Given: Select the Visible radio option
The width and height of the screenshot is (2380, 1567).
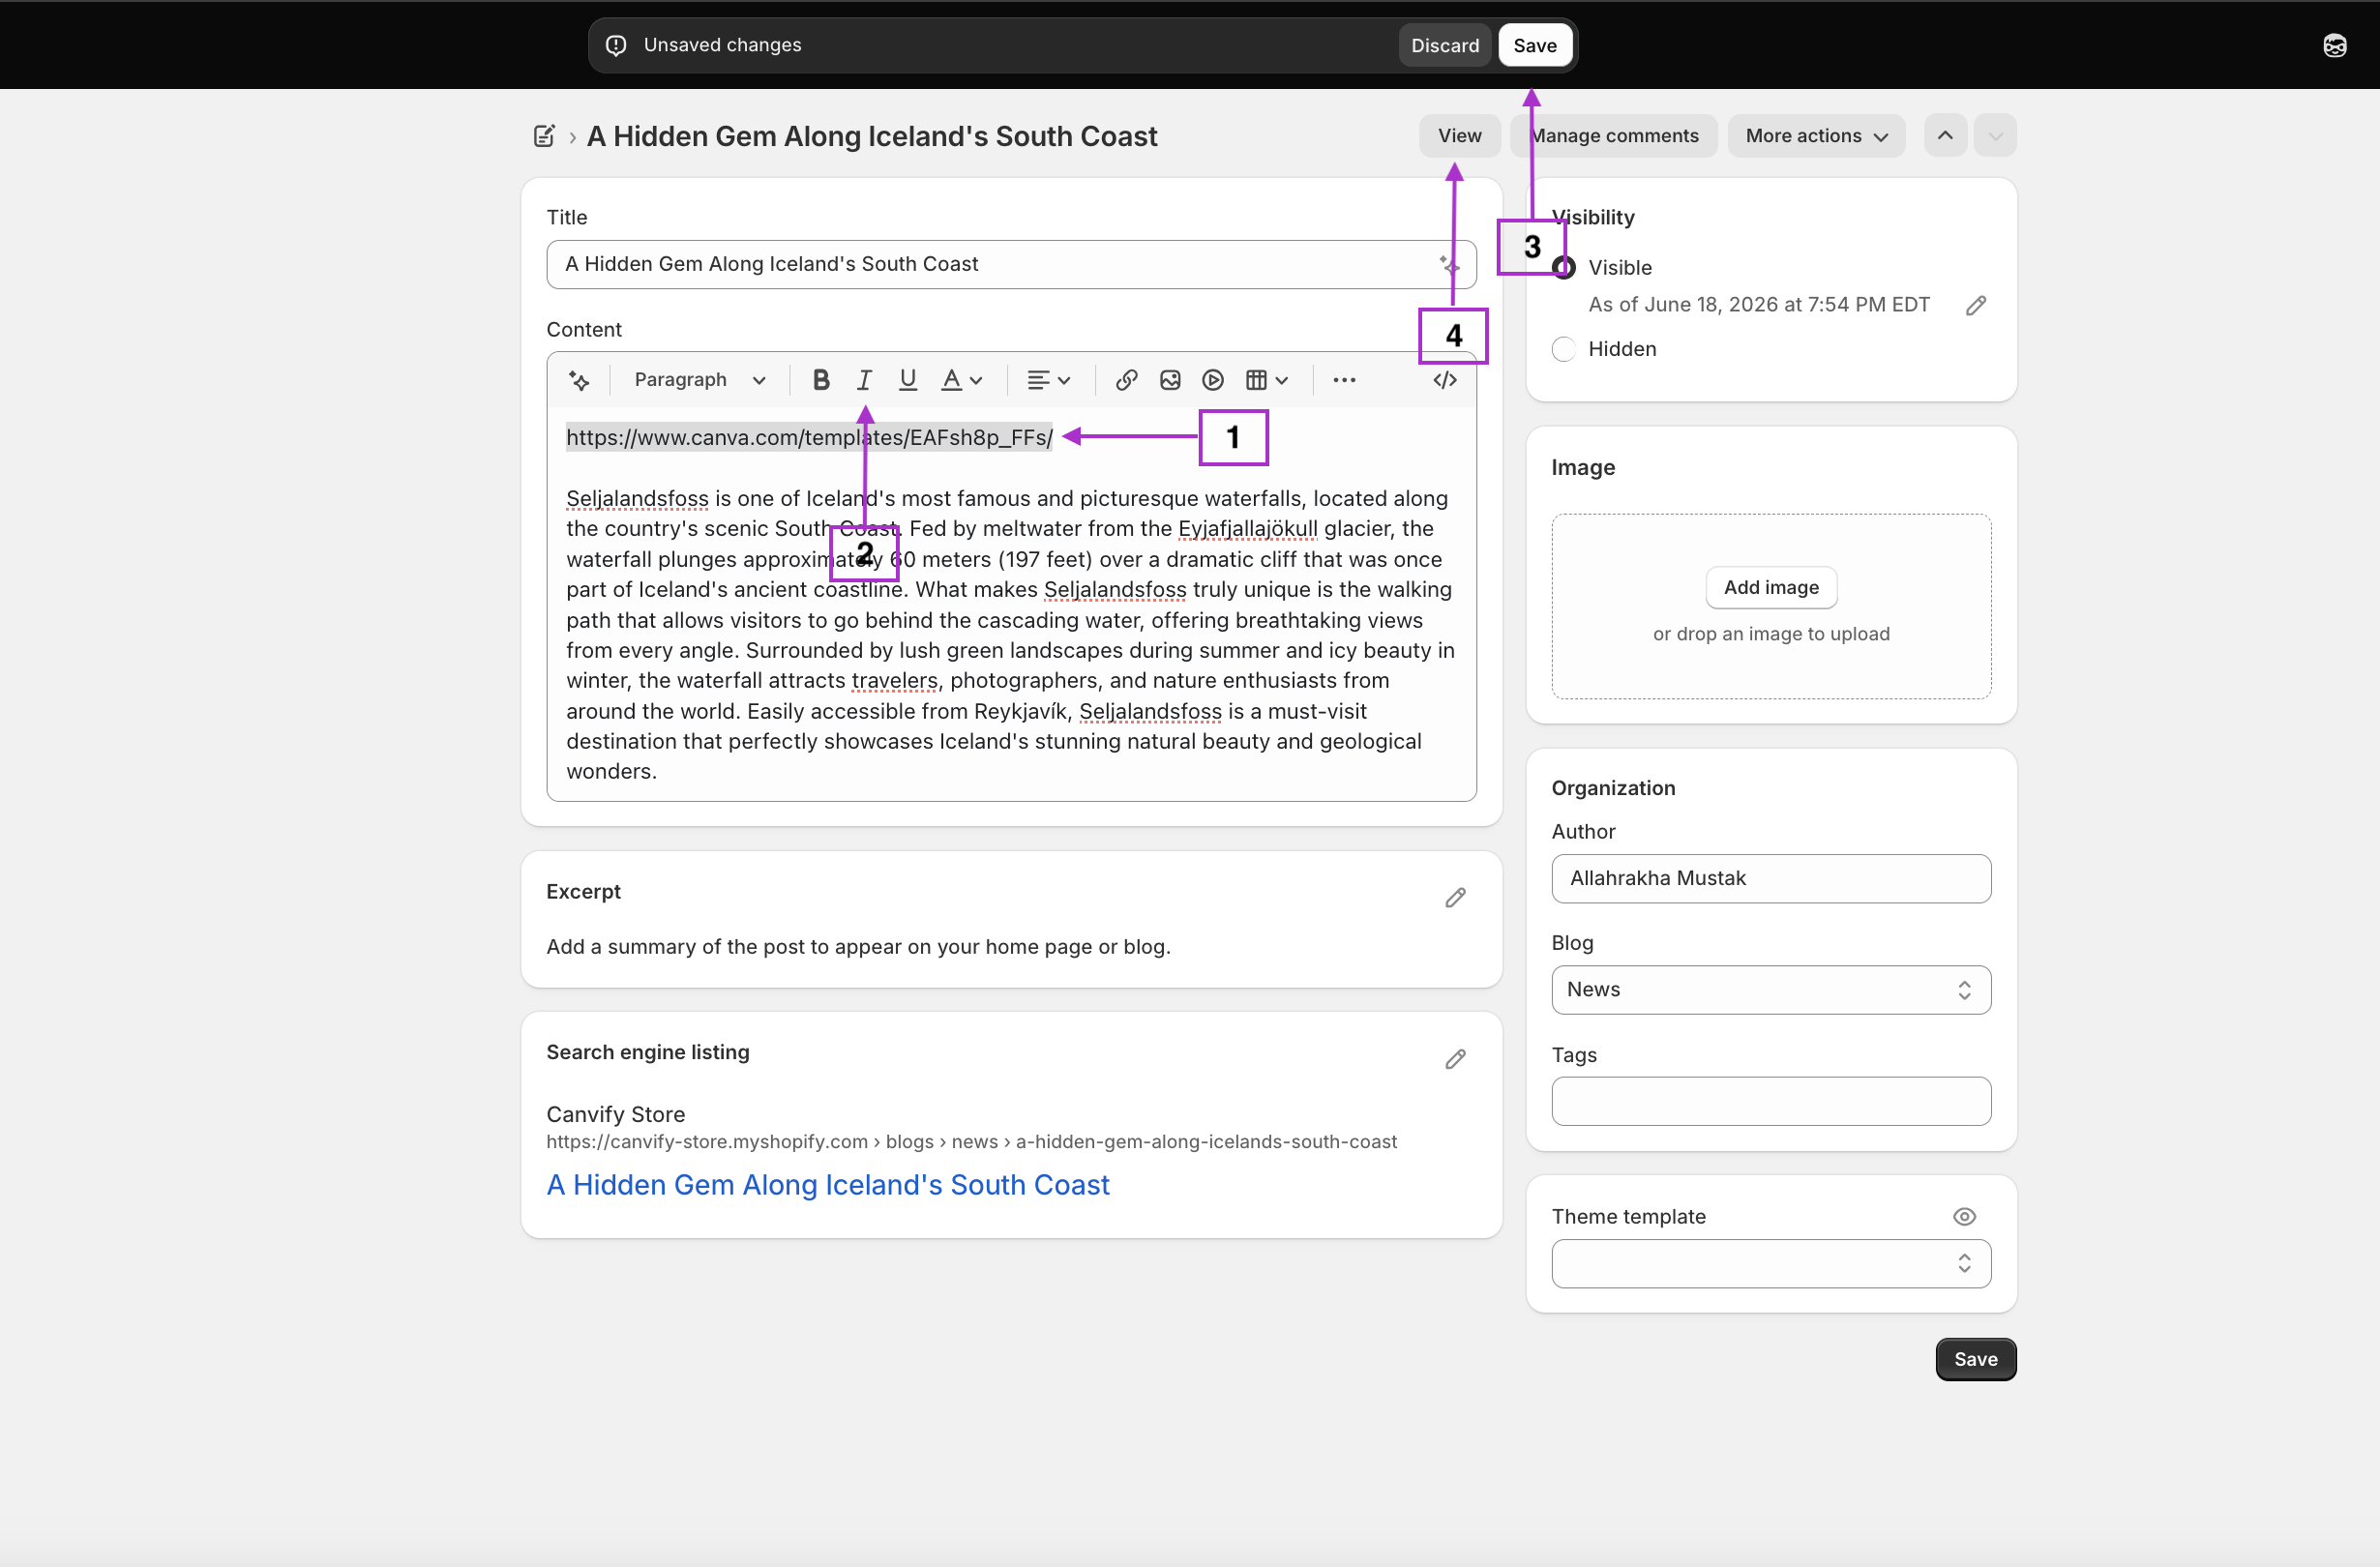Looking at the screenshot, I should [1564, 268].
